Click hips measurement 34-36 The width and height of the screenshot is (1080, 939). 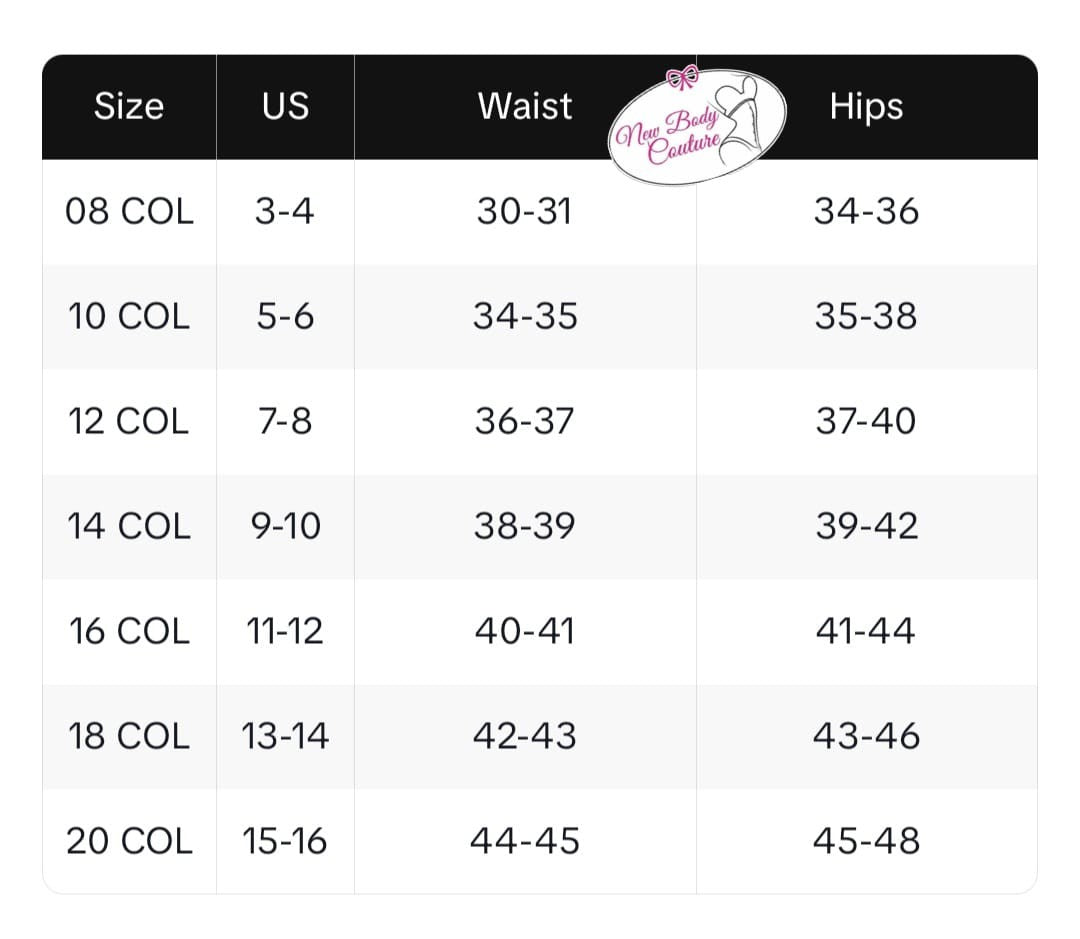(x=866, y=212)
